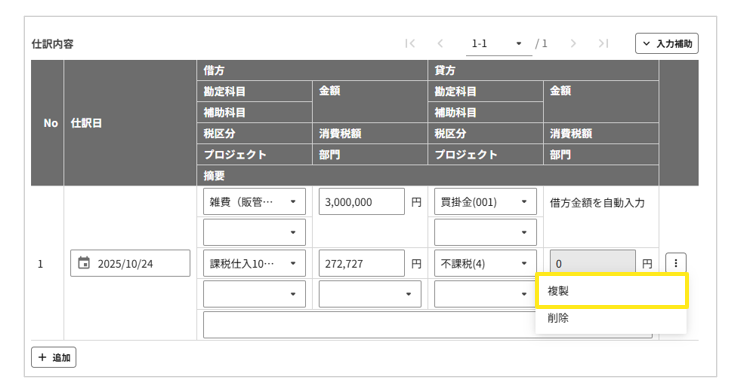The image size is (745, 391).
Task: Open the credit tax category 不課税(4) dropdown
Action: coord(485,263)
